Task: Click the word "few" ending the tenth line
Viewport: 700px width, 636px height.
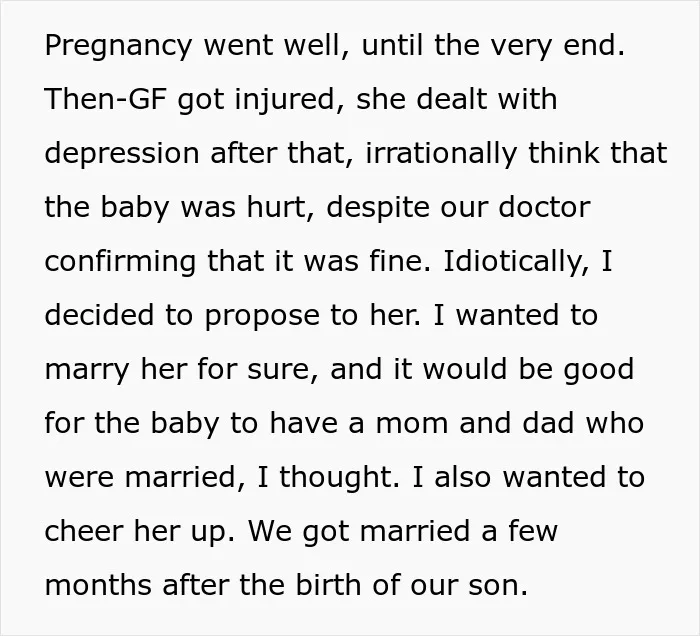Action: point(533,531)
